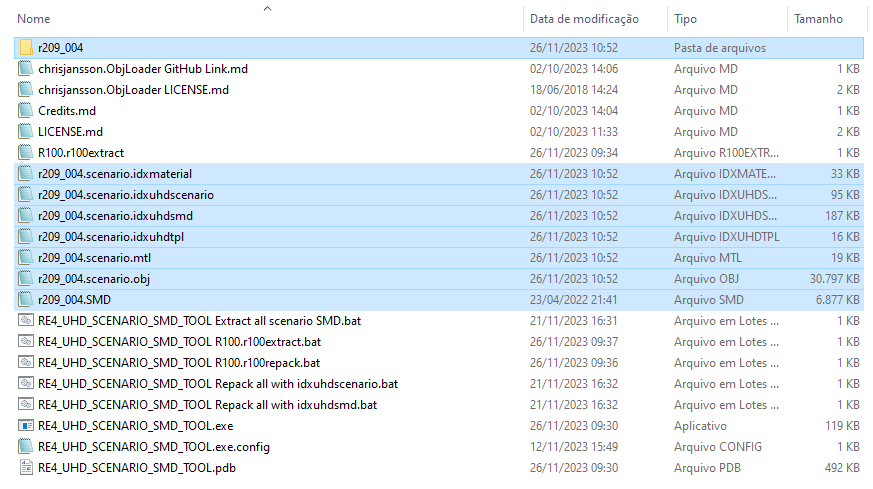Viewport: 873px width, 489px height.
Task: Select Repack all with idxuhdscenario.bat name
Action: click(218, 384)
